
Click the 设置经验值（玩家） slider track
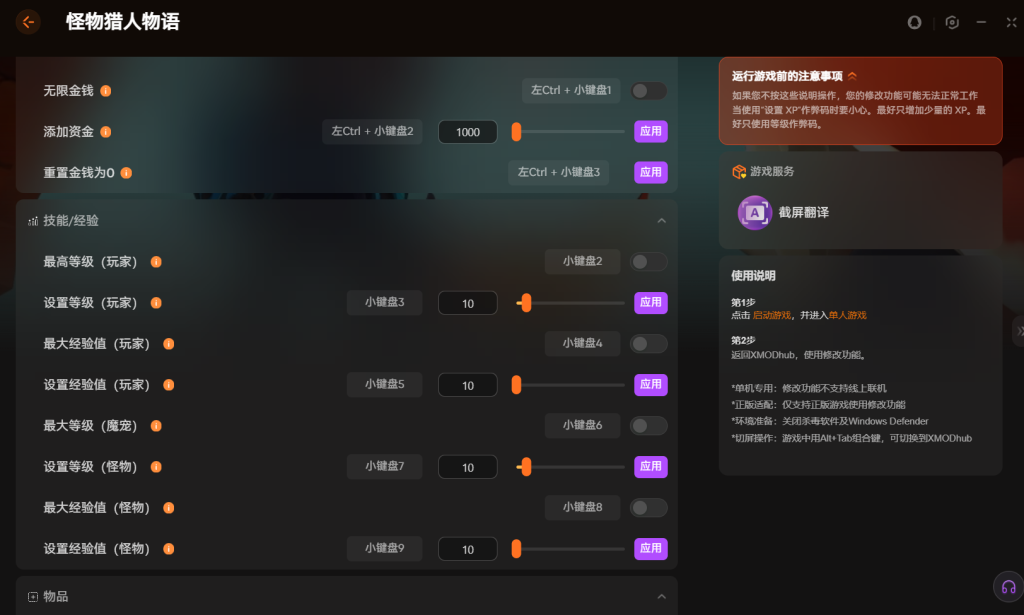click(570, 385)
